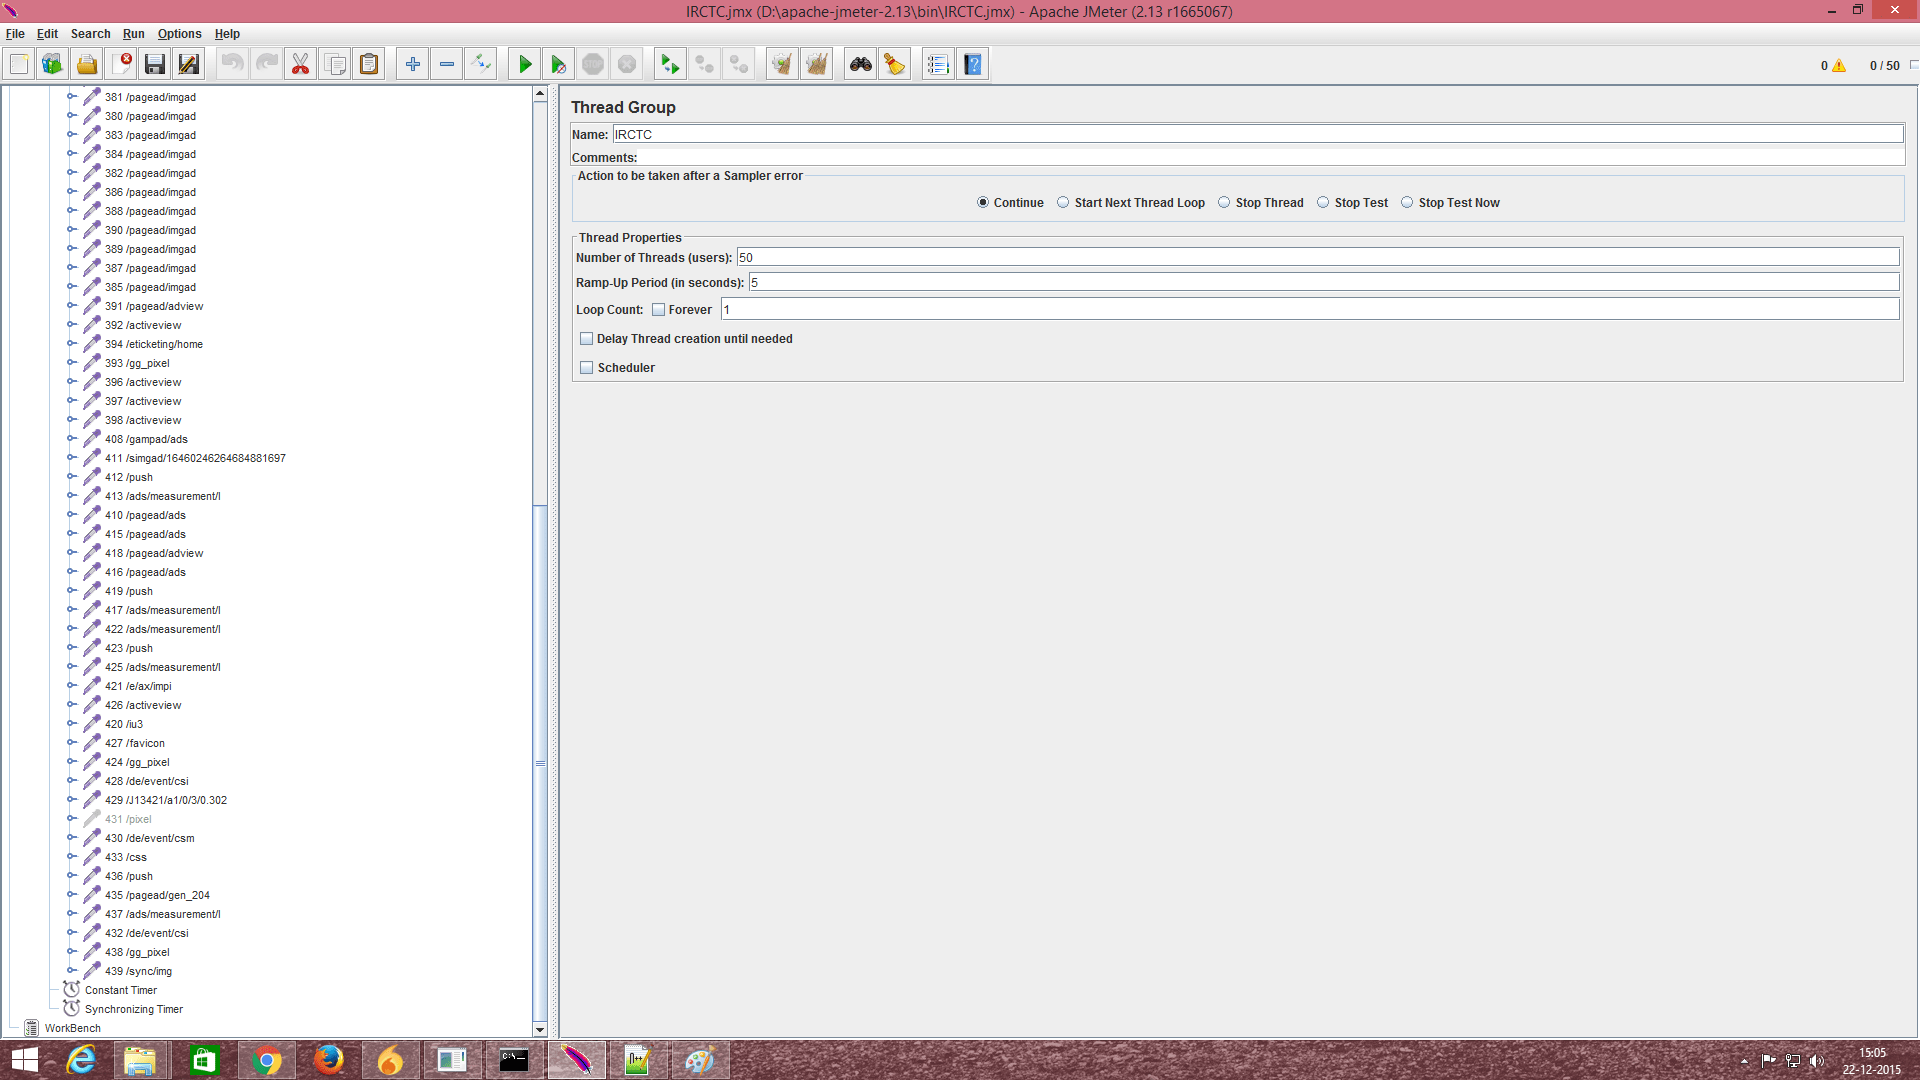The image size is (1920, 1080).
Task: Click the Windows Start button
Action: pos(23,1060)
